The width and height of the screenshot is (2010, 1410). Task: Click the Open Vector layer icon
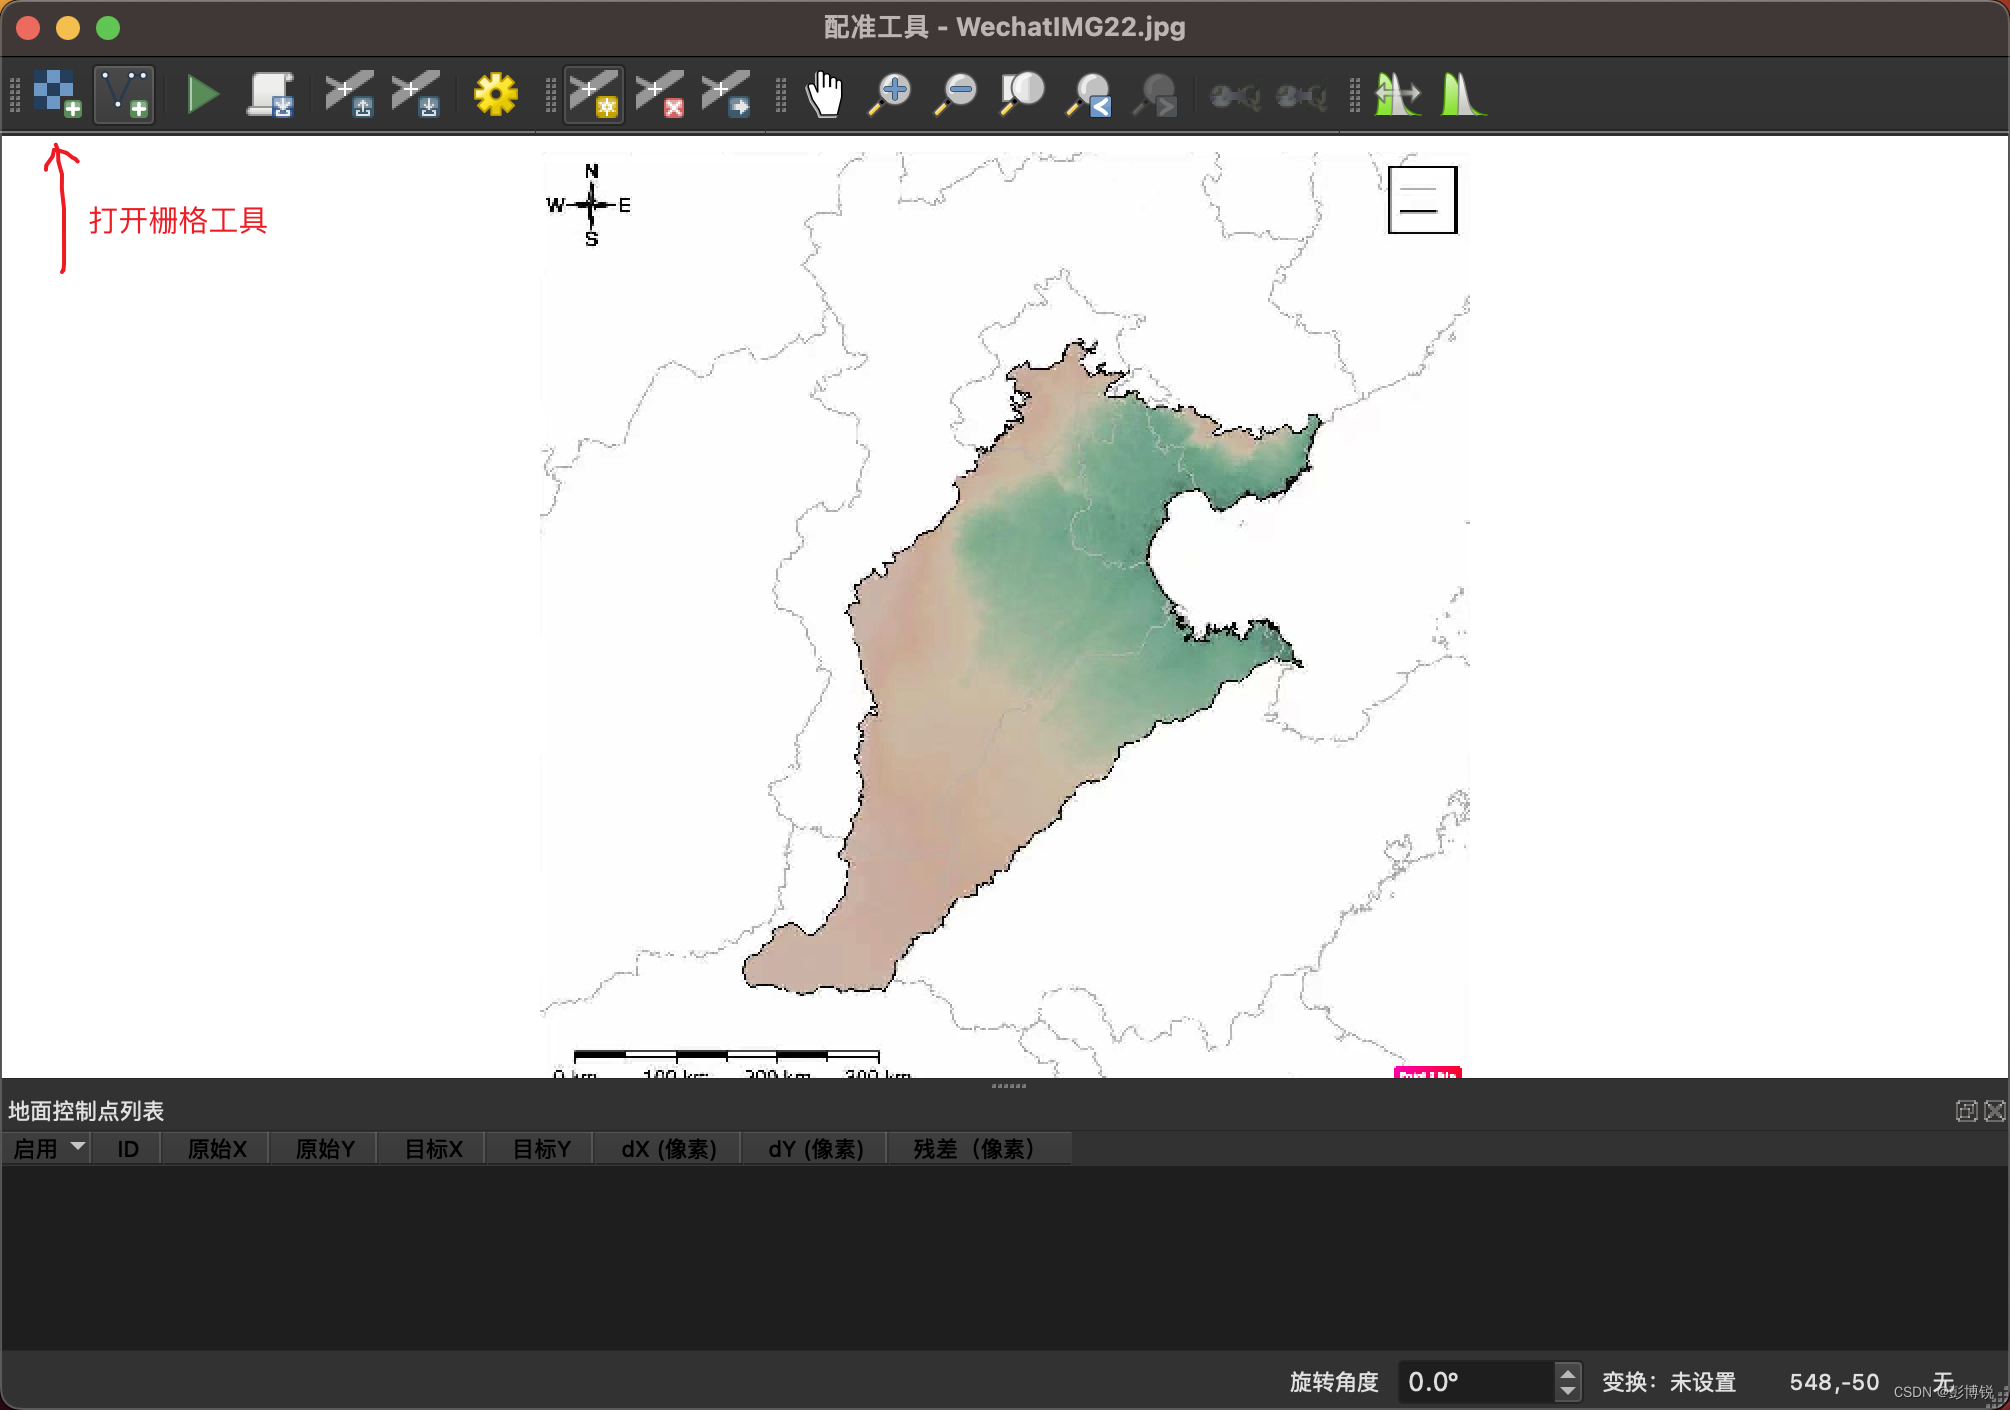(x=124, y=94)
